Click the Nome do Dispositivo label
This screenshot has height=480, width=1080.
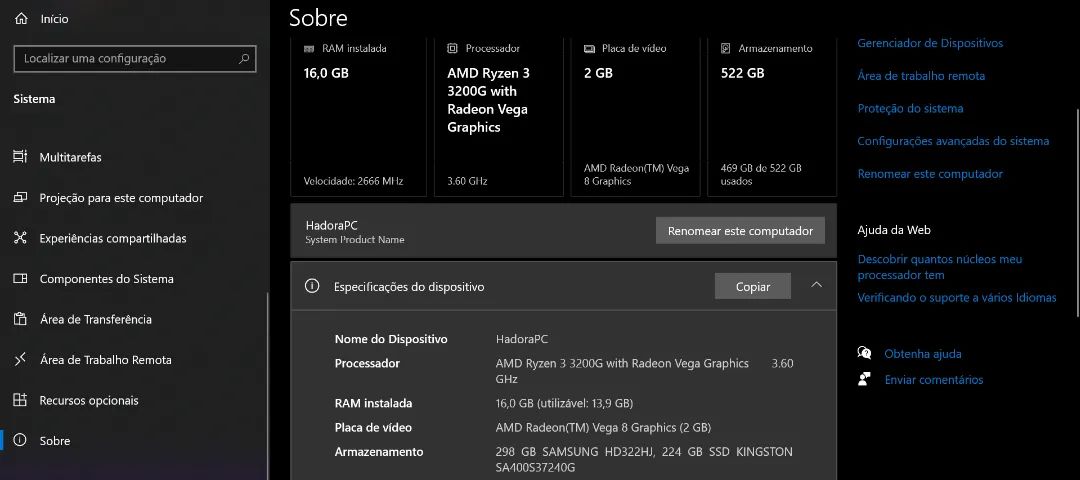coord(391,339)
